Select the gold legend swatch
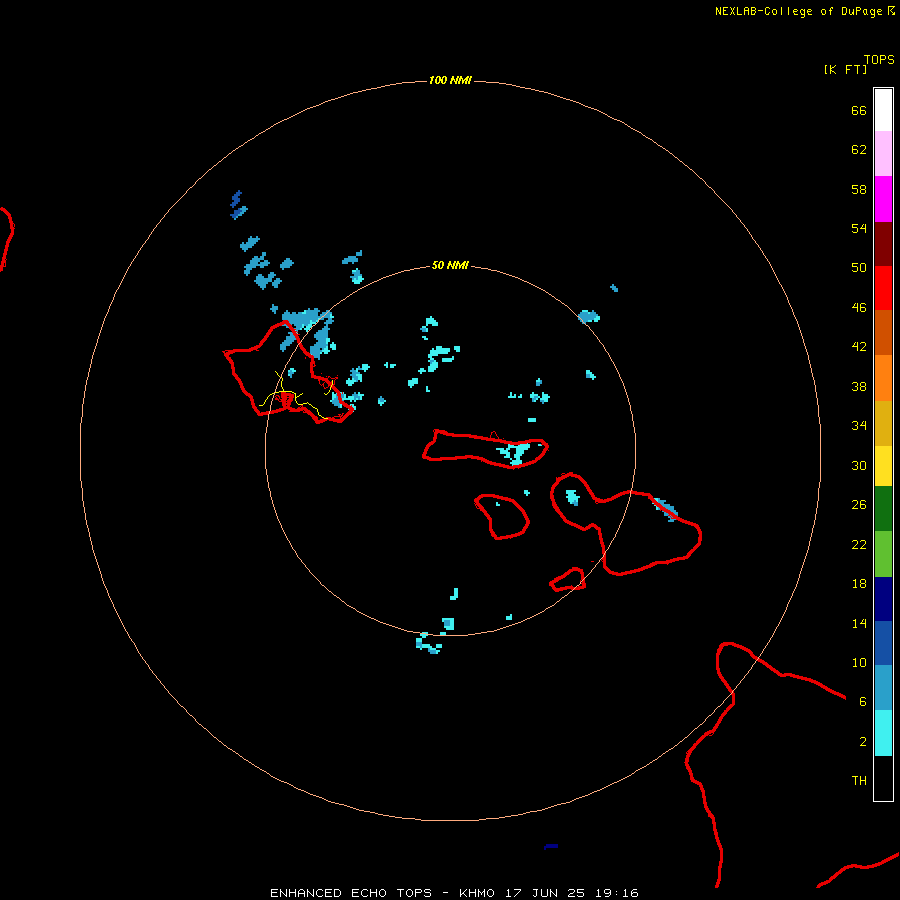 tap(883, 423)
